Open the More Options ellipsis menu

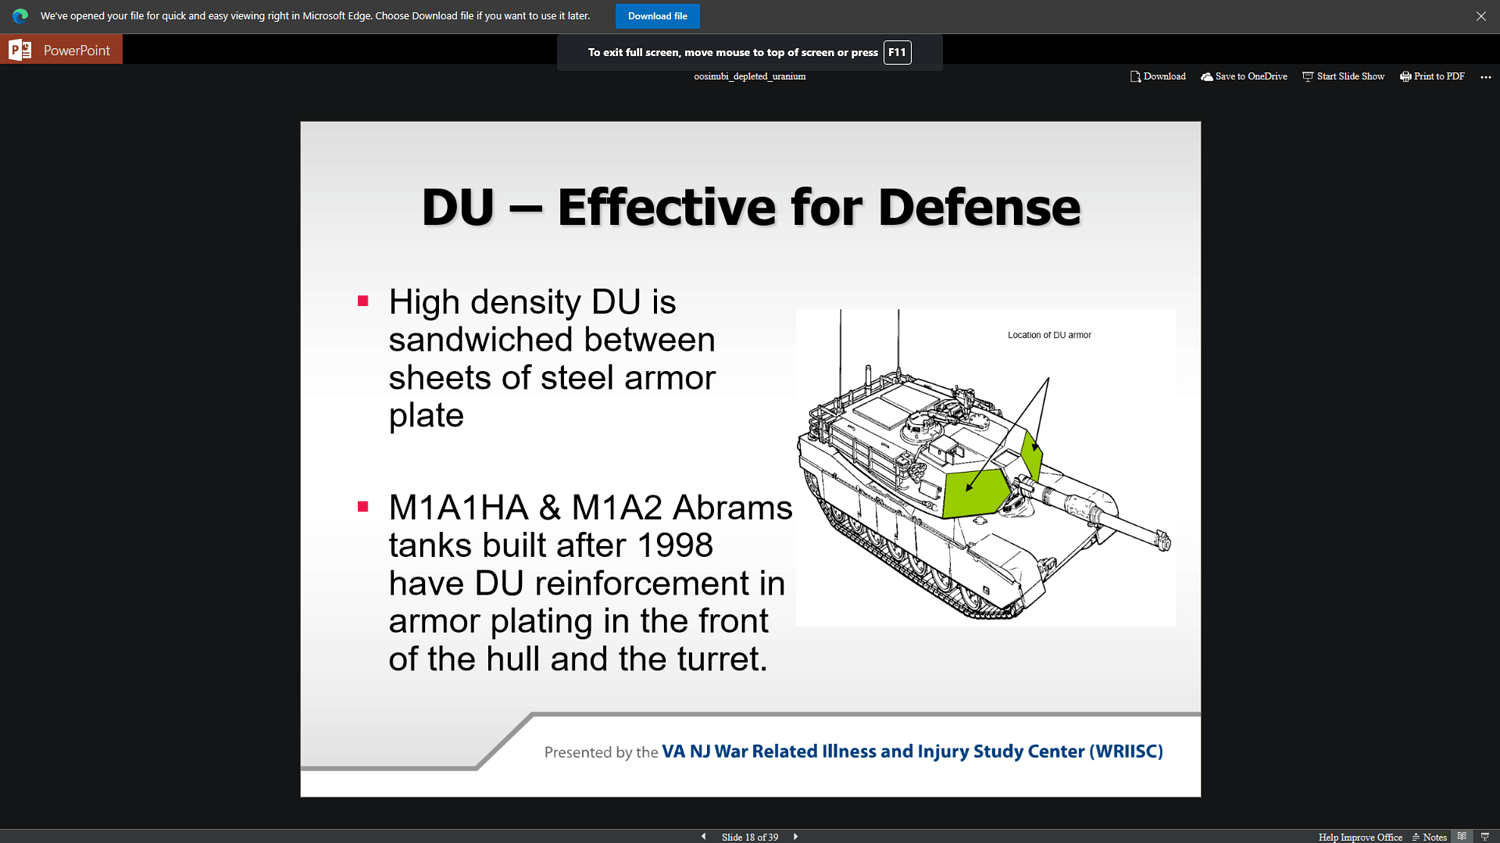(x=1485, y=76)
